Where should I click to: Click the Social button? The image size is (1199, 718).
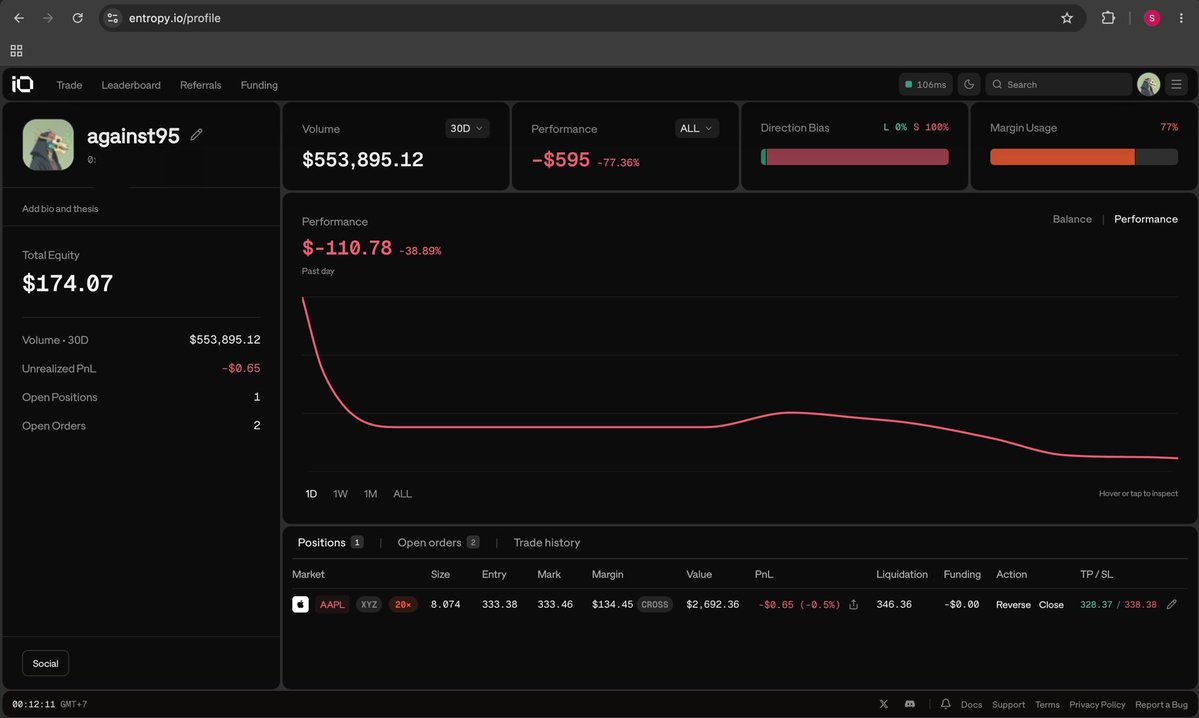(x=45, y=663)
